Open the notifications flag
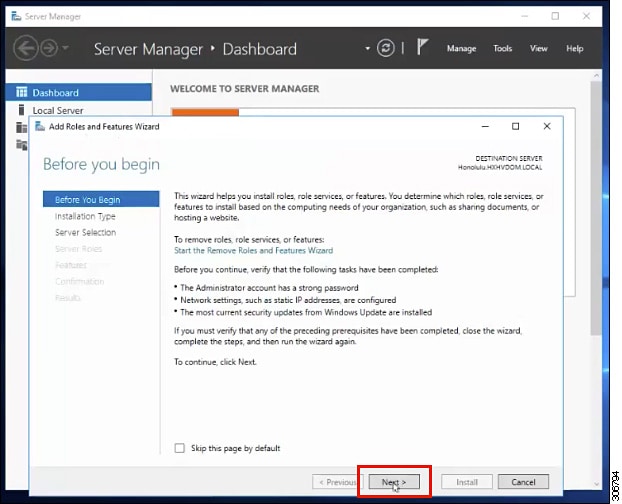Viewport: 622px width, 504px height. 422,48
